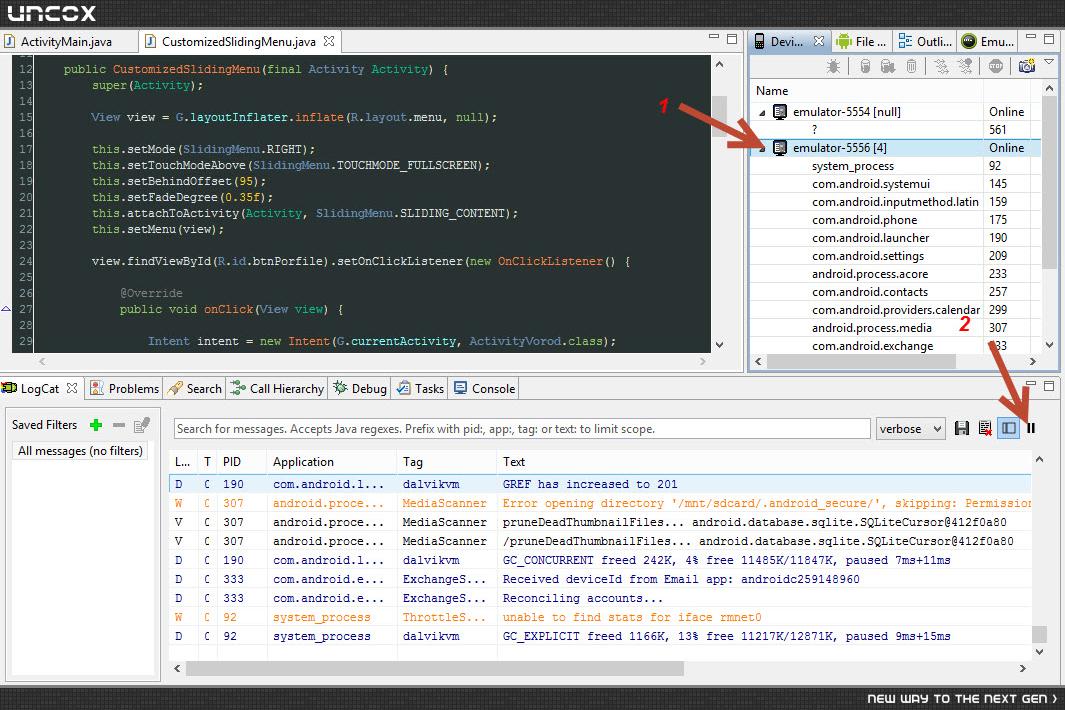
Task: Switch to the ActivityMain.java editor tab
Action: pyautogui.click(x=67, y=41)
